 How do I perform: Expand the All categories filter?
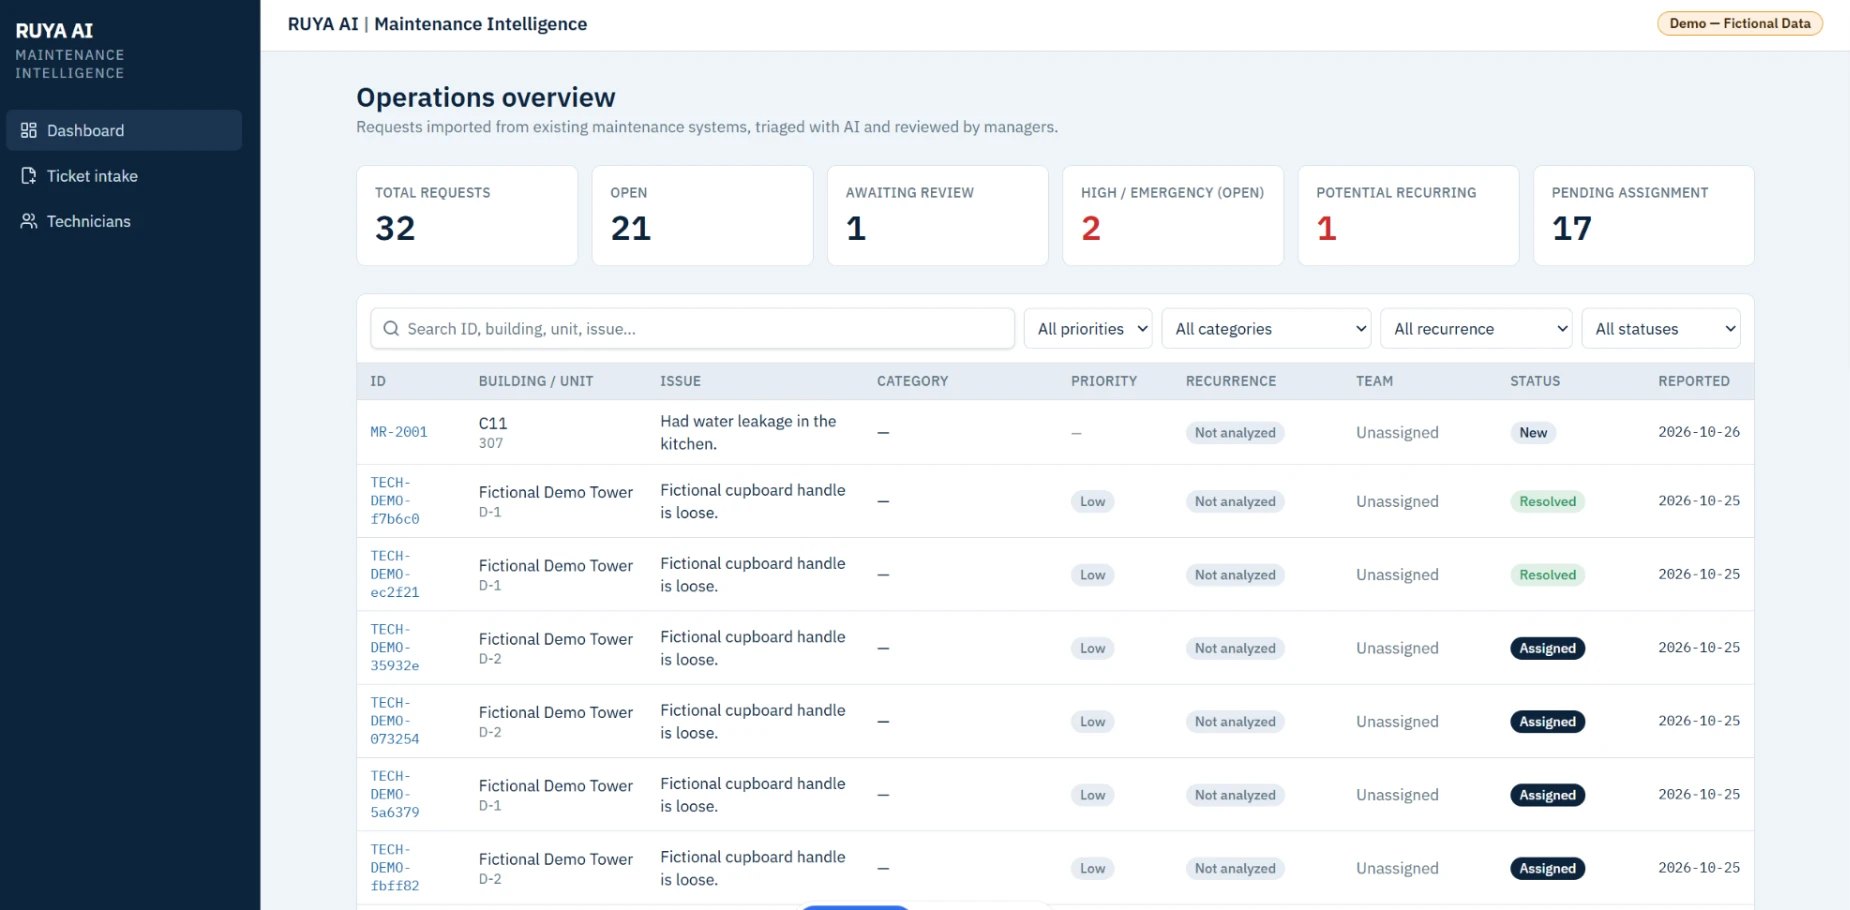1265,329
